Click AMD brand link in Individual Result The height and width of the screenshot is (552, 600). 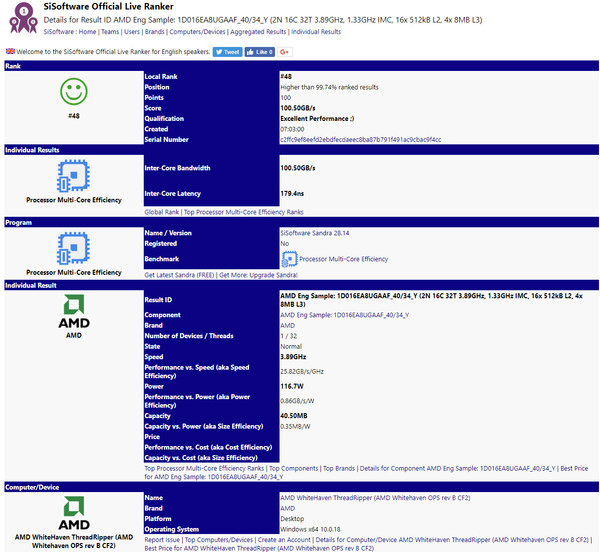[x=288, y=326]
